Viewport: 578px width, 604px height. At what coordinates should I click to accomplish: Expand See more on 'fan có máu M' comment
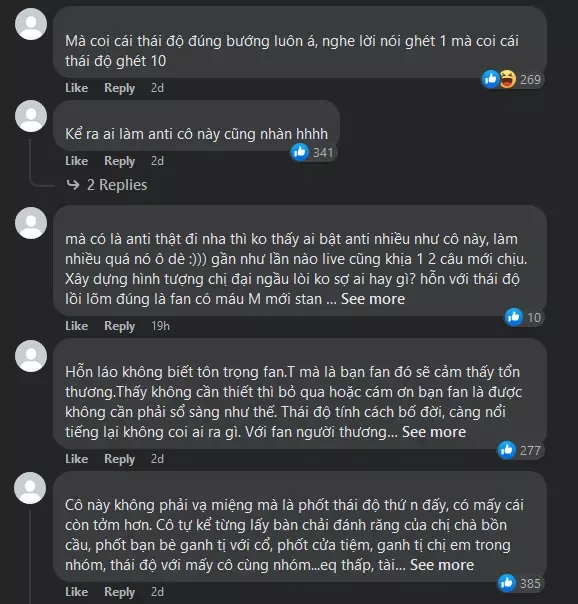pyautogui.click(x=373, y=299)
